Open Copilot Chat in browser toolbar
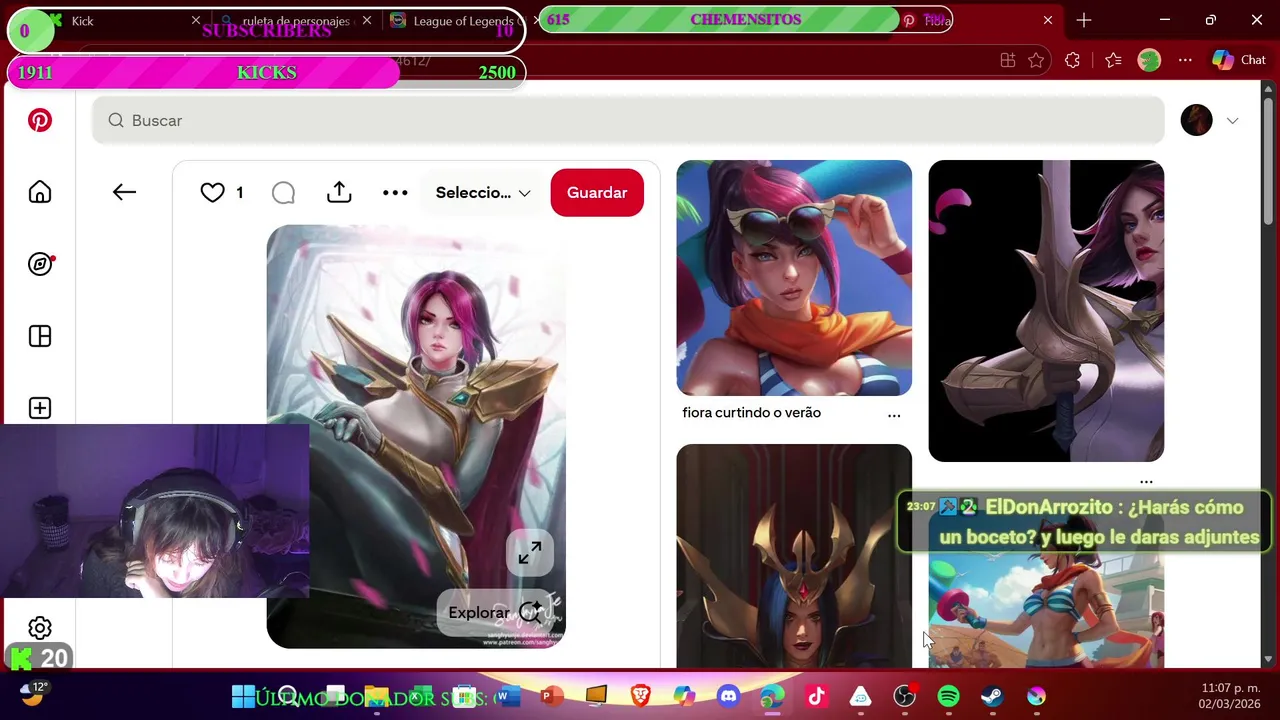Image resolution: width=1280 pixels, height=720 pixels. (x=1239, y=60)
